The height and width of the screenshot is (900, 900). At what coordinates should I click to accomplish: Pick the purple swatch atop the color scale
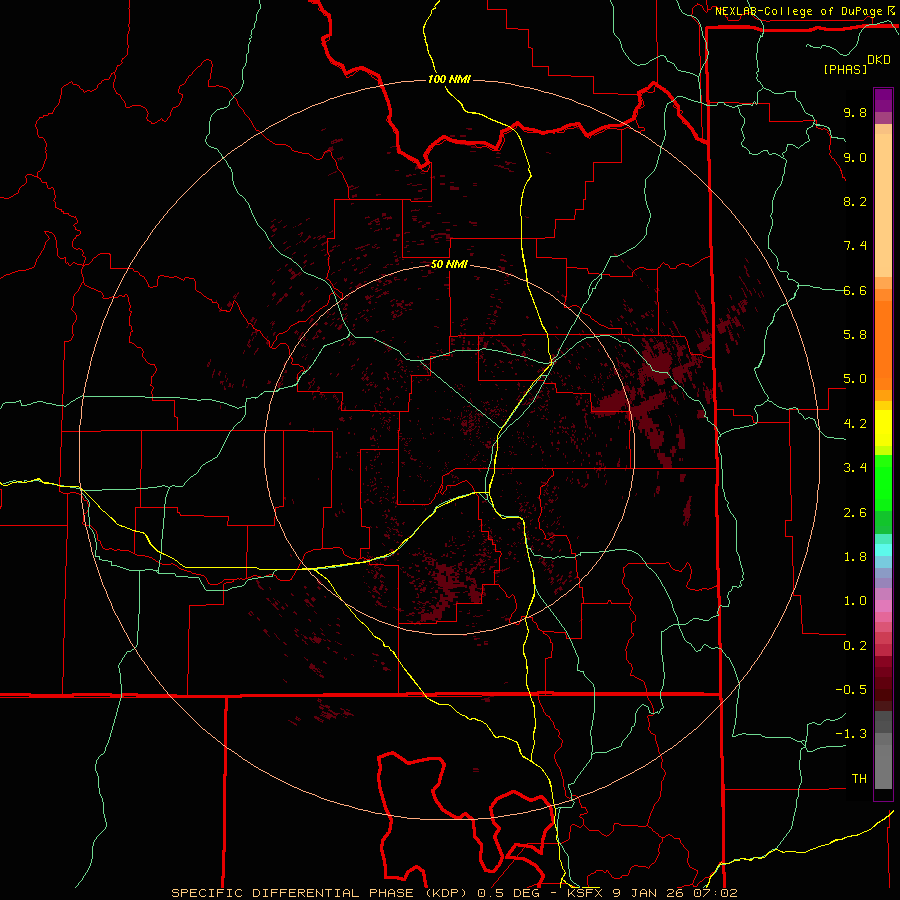pyautogui.click(x=883, y=100)
